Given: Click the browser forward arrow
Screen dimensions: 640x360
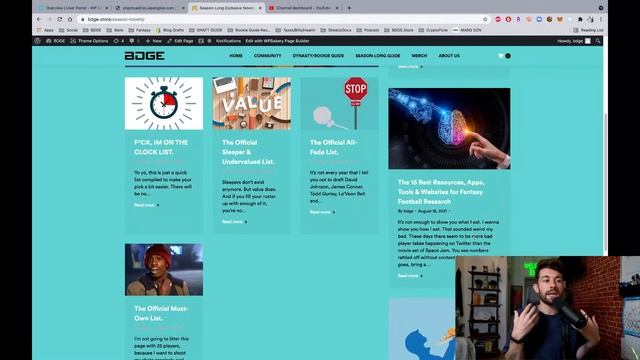Looking at the screenshot, I should pyautogui.click(x=49, y=19).
